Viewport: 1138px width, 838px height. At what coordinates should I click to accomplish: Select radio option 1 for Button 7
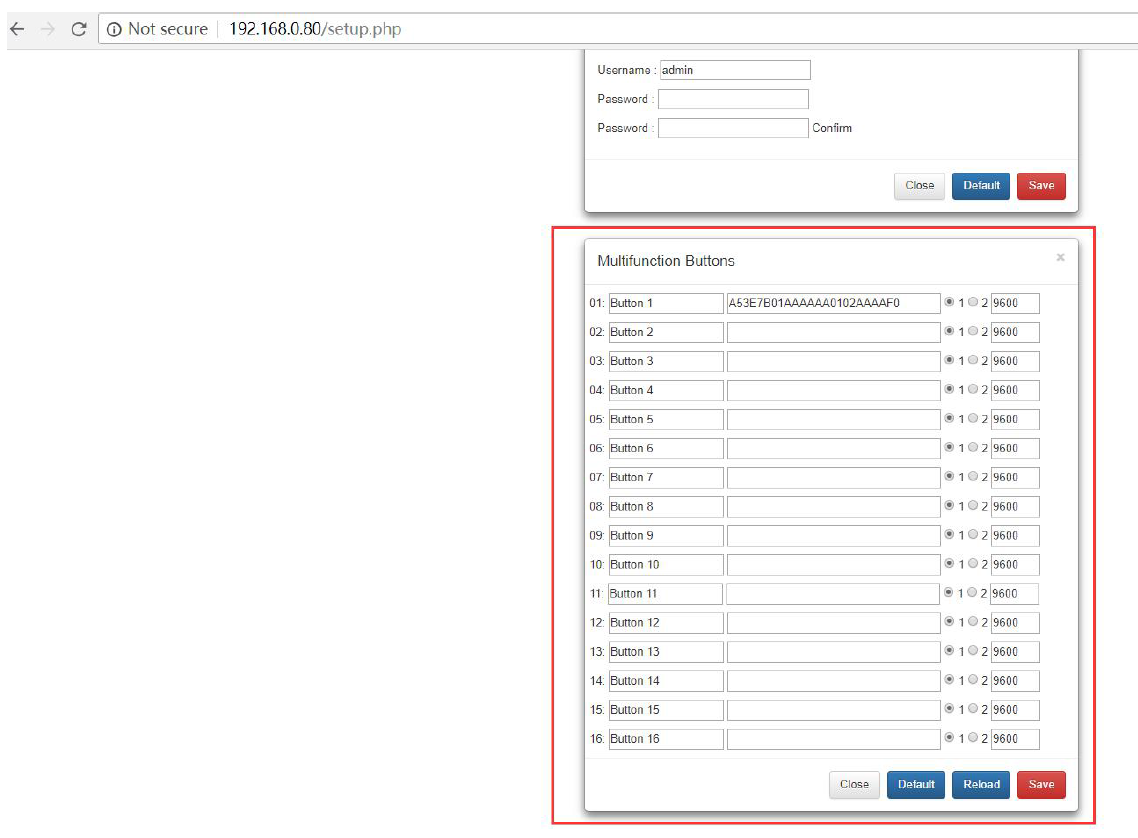coord(949,476)
